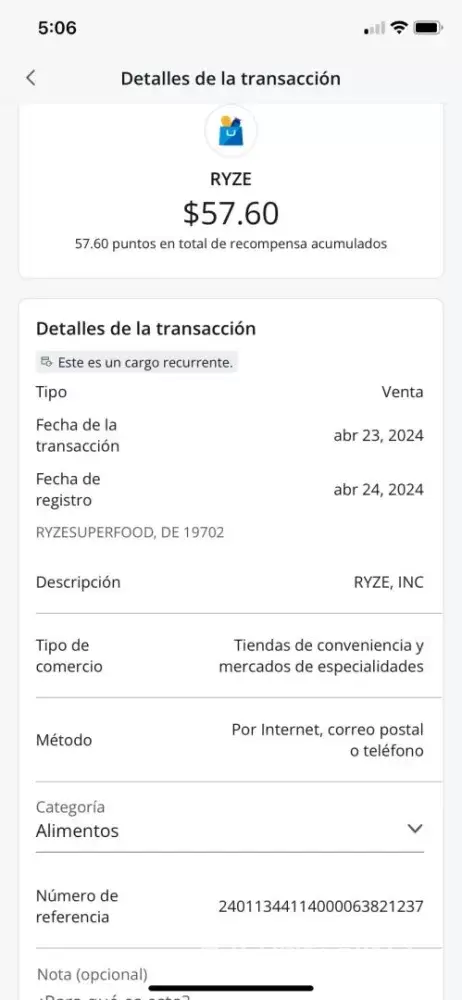Tap the Nota (opcional) input field

(x=230, y=982)
